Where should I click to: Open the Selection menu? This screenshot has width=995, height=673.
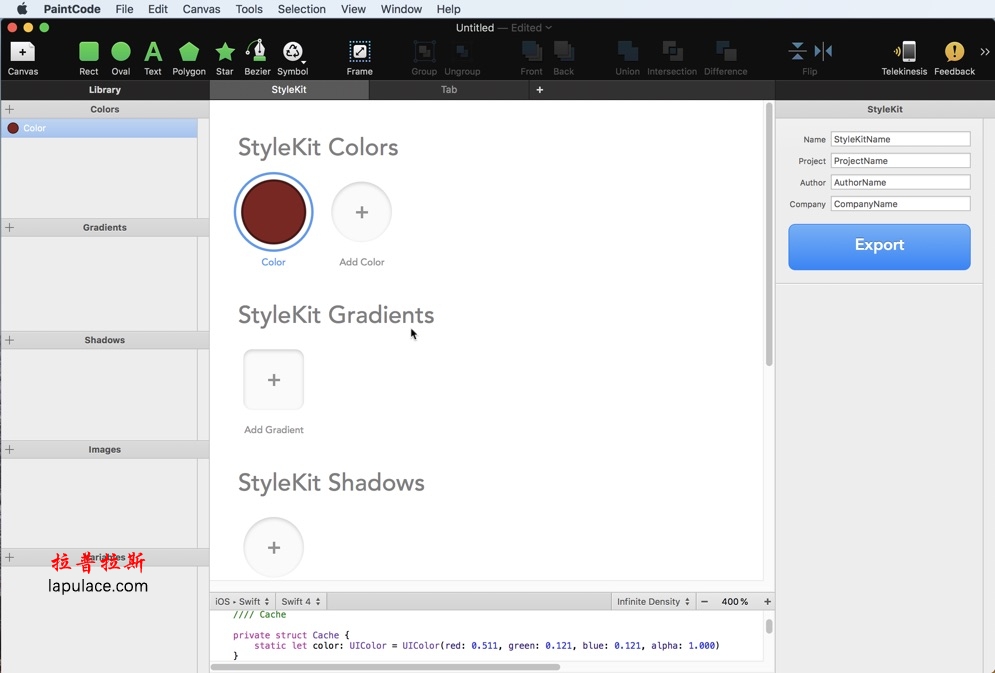[x=301, y=9]
